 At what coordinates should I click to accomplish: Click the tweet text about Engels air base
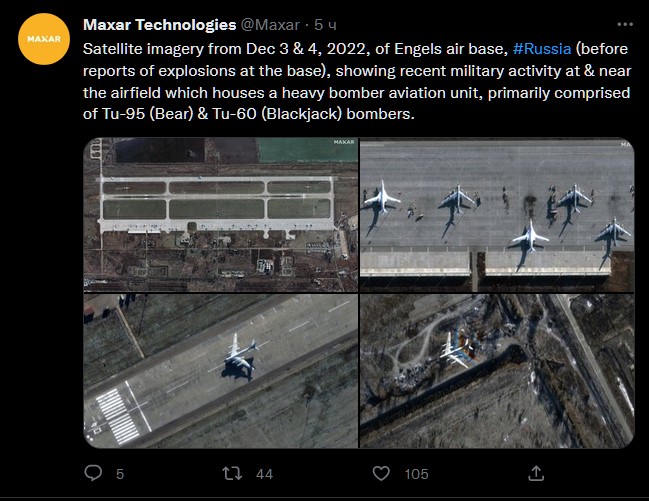pyautogui.click(x=357, y=81)
